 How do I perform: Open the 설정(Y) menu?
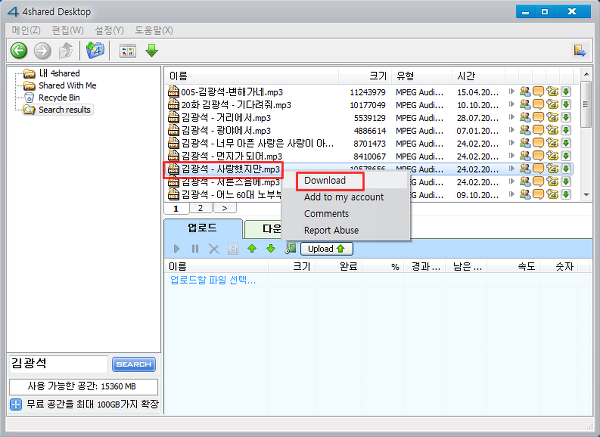coord(109,30)
